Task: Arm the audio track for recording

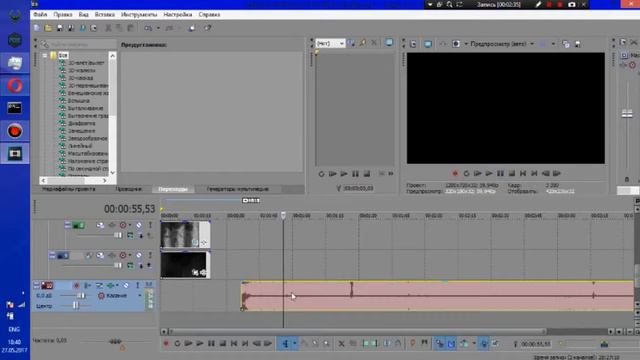Action: point(76,285)
